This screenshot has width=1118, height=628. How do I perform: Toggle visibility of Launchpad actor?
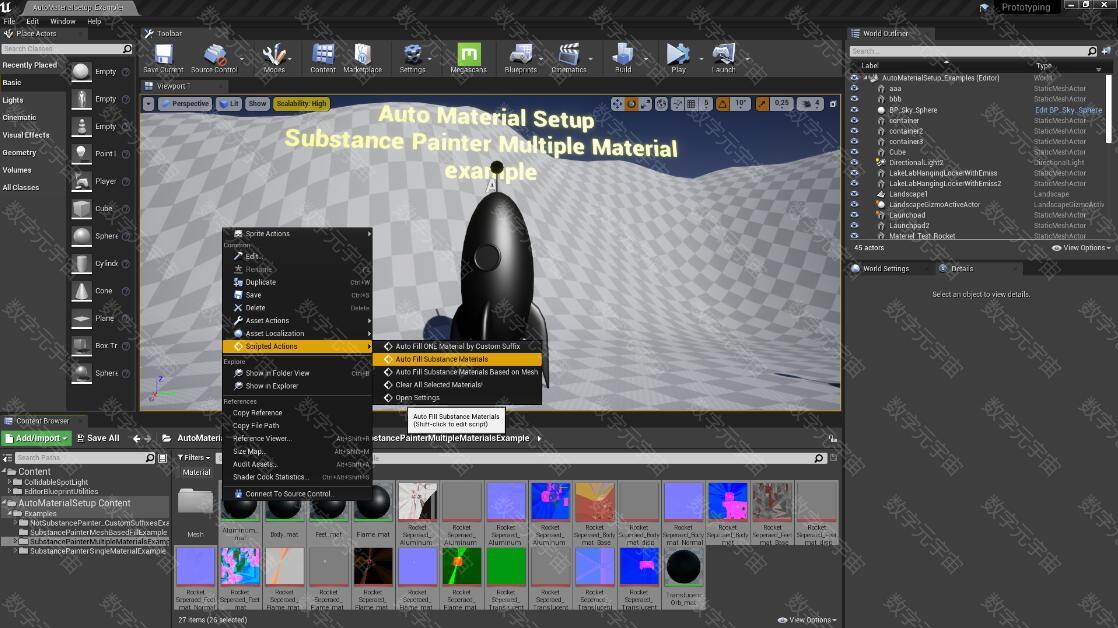pos(854,215)
